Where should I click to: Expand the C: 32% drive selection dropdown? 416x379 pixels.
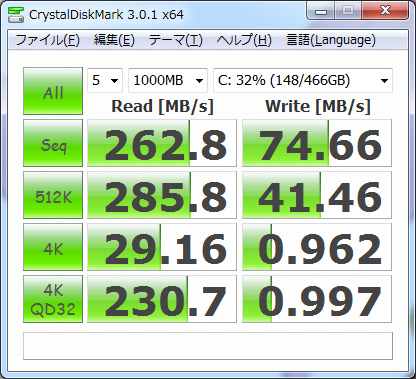[303, 80]
